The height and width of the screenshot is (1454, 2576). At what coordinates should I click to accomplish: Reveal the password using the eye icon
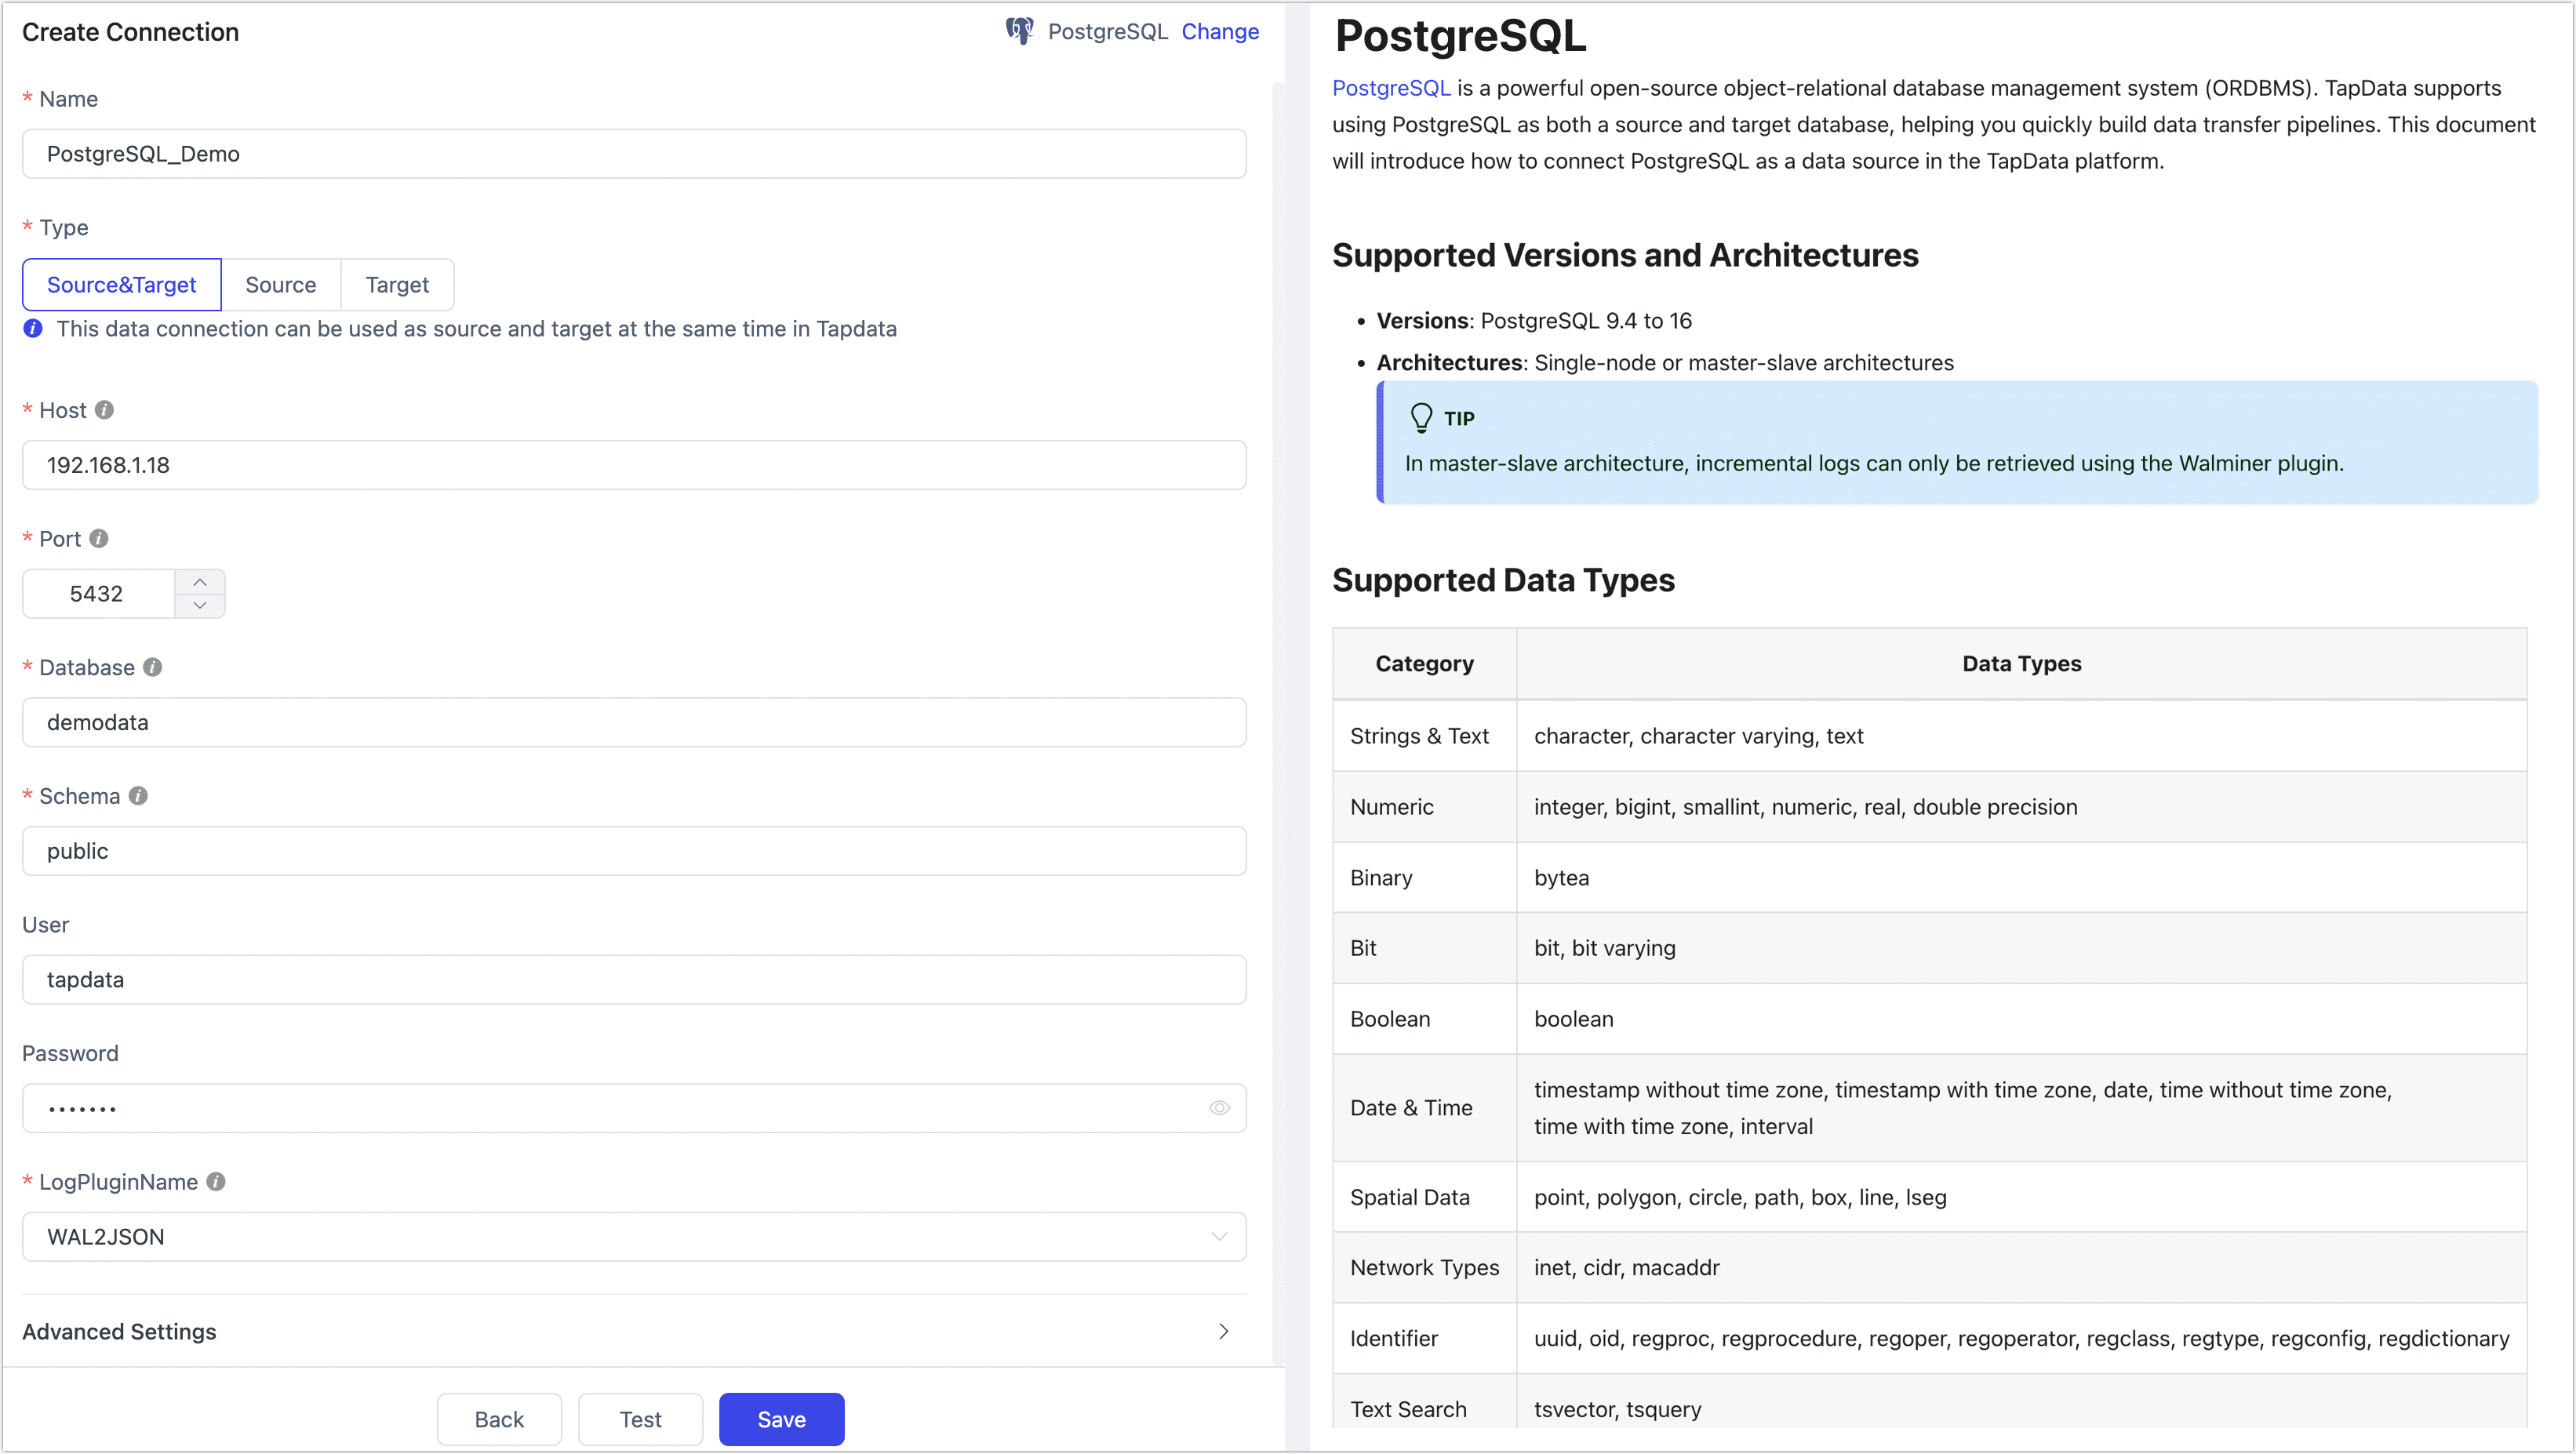[x=1219, y=1108]
